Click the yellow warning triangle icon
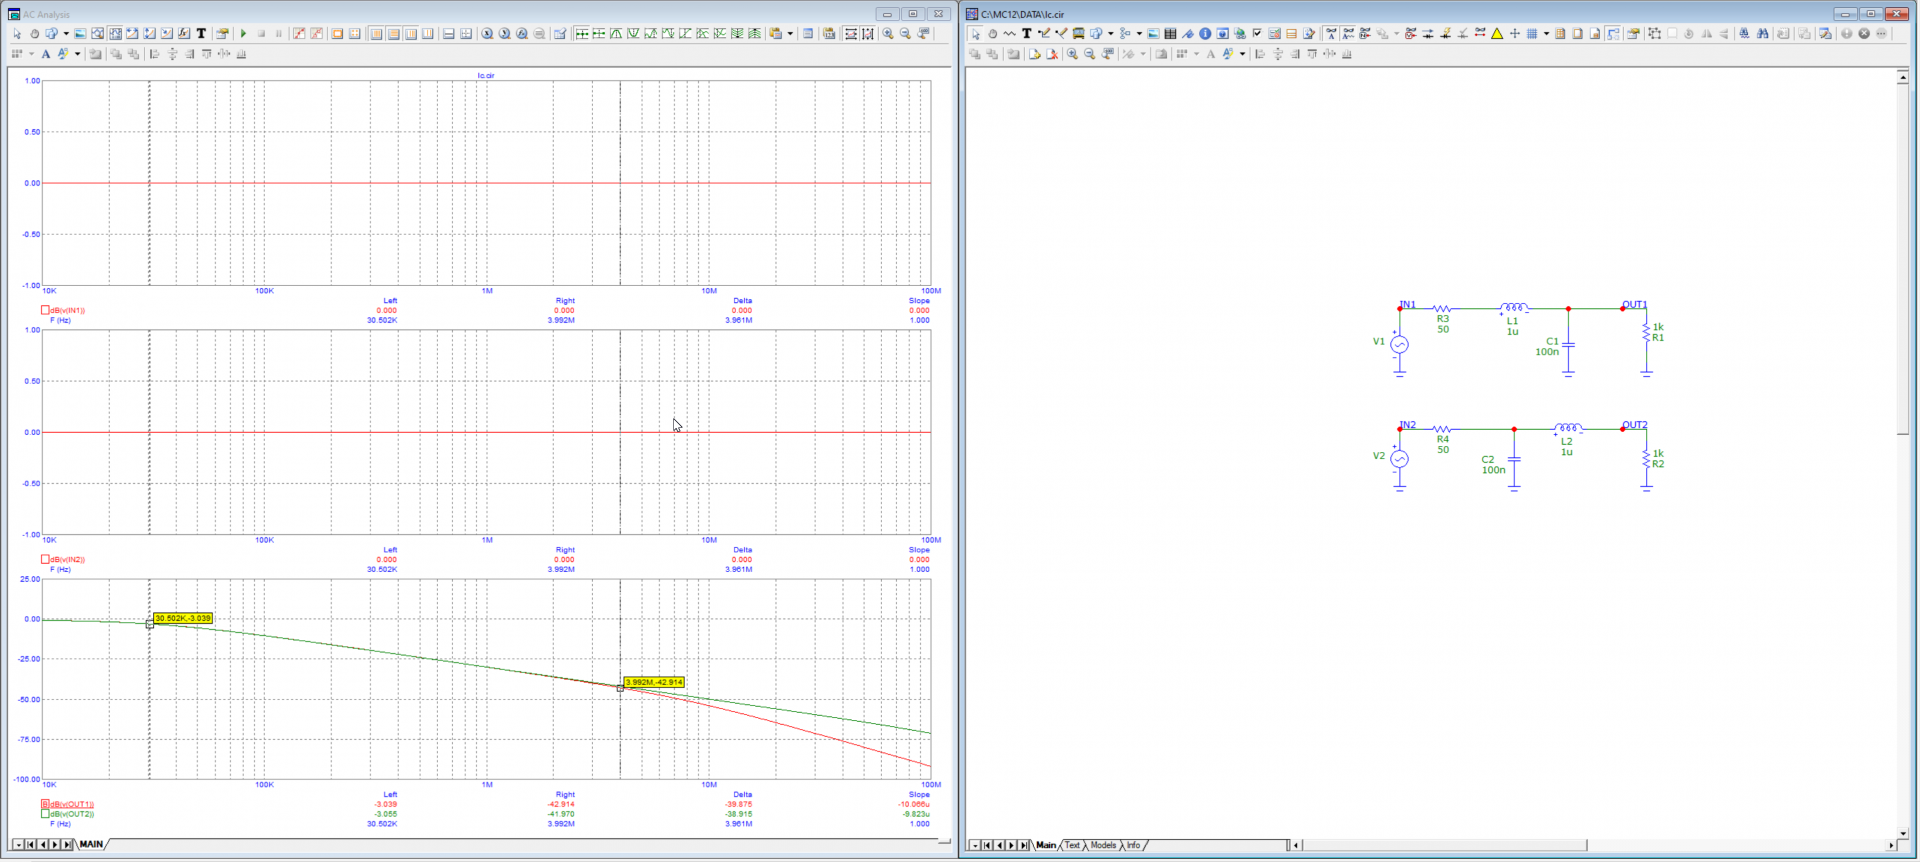 [x=1497, y=33]
